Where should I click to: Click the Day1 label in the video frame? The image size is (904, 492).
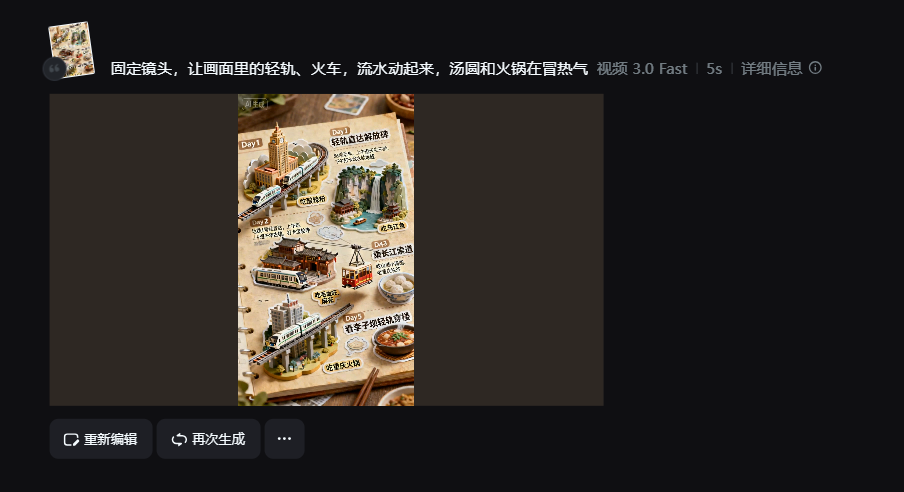click(251, 144)
